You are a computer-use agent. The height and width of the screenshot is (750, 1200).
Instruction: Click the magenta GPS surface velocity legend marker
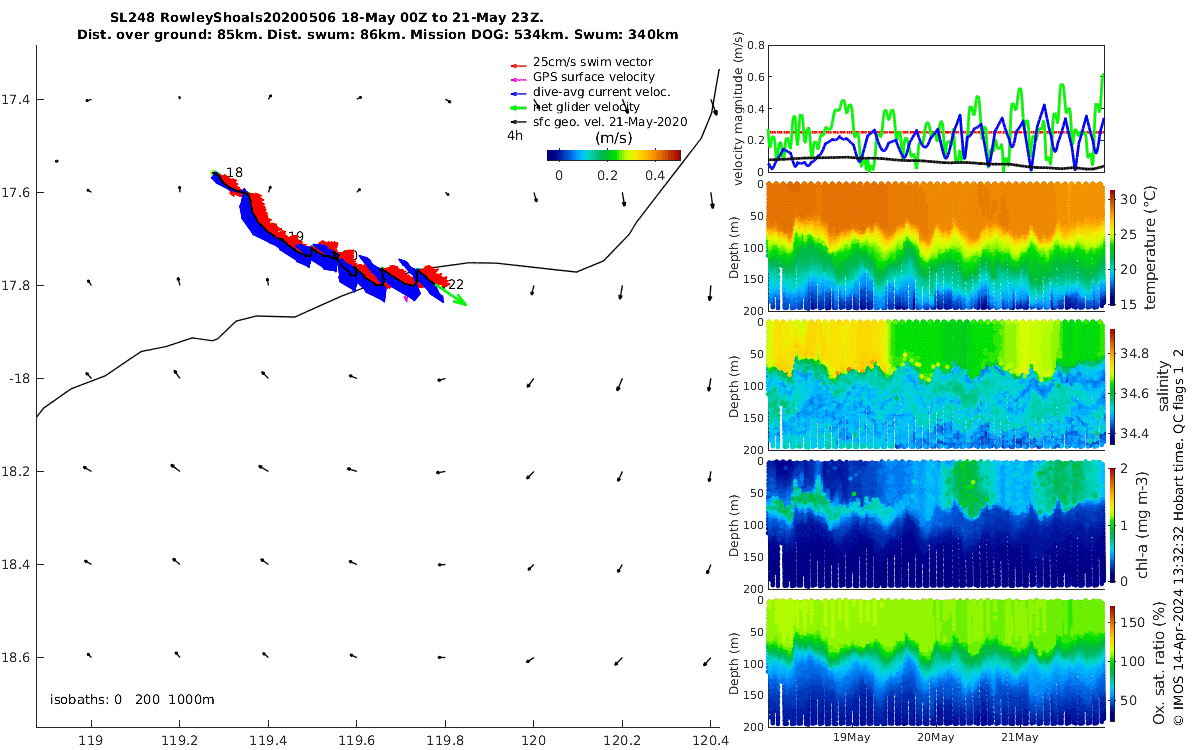click(518, 78)
